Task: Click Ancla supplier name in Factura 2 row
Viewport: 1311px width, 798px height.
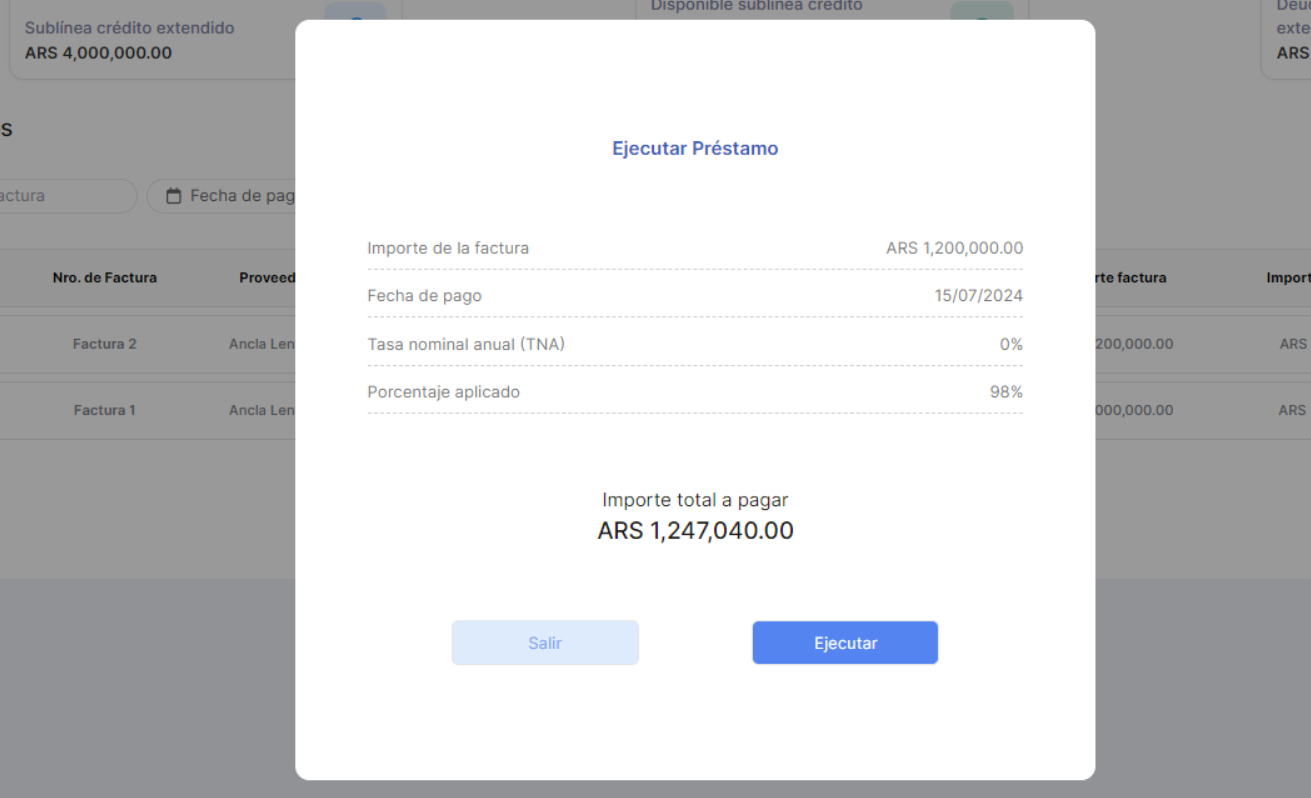Action: (261, 344)
